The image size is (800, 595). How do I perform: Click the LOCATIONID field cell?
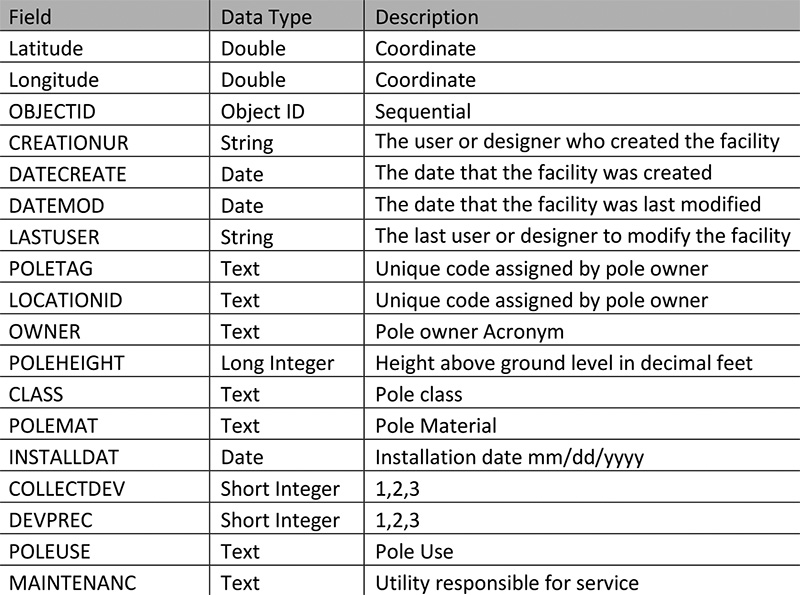pos(63,299)
